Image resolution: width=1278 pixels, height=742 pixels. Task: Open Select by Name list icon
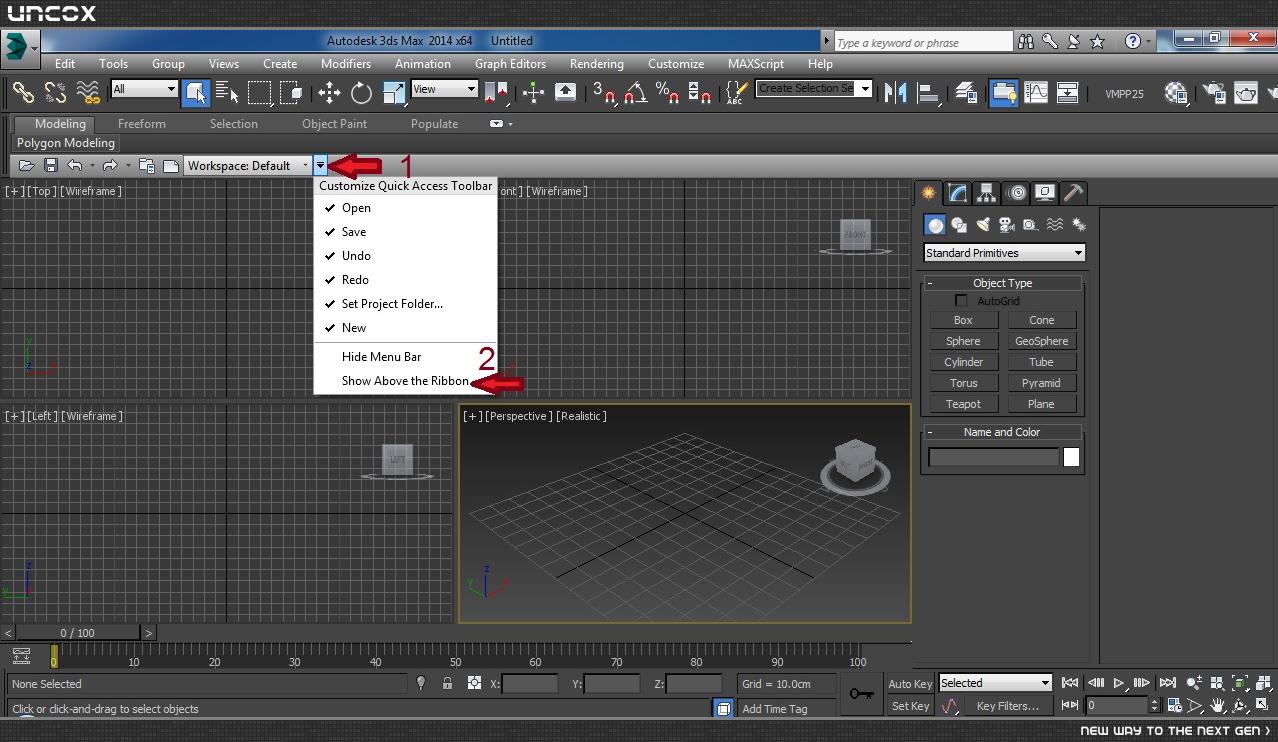tap(227, 92)
